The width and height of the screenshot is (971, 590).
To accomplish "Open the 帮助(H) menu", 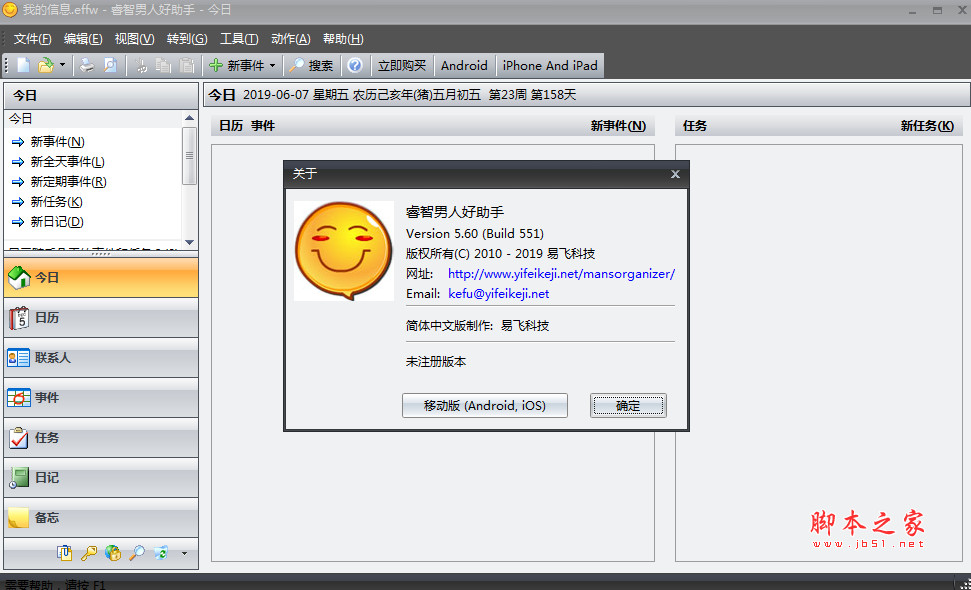I will pos(343,39).
